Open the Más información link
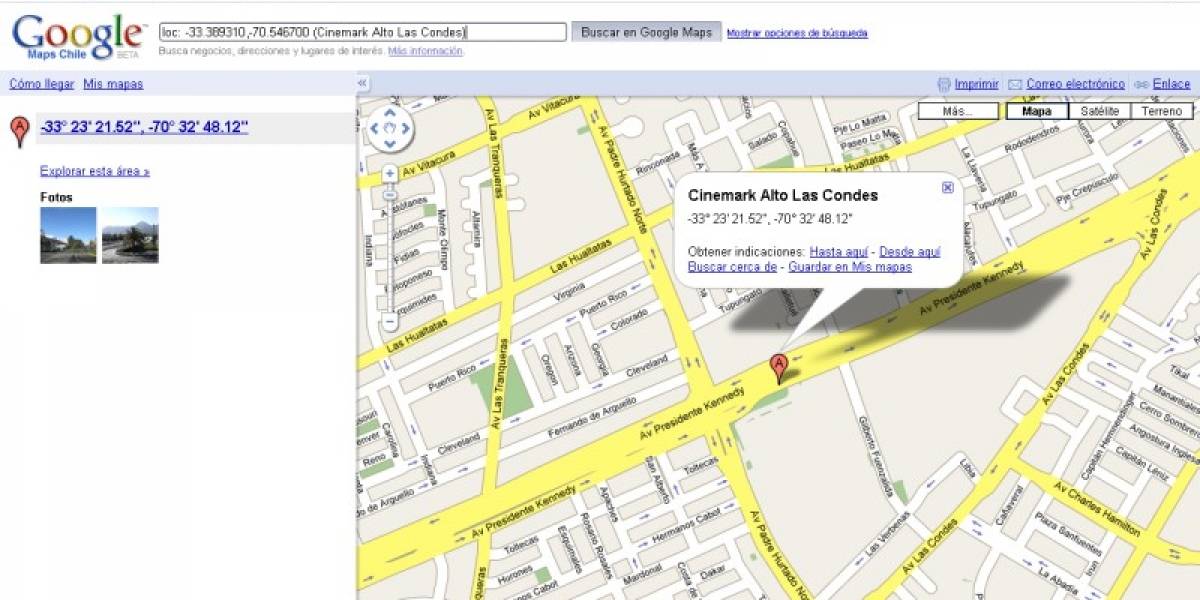 pos(425,50)
